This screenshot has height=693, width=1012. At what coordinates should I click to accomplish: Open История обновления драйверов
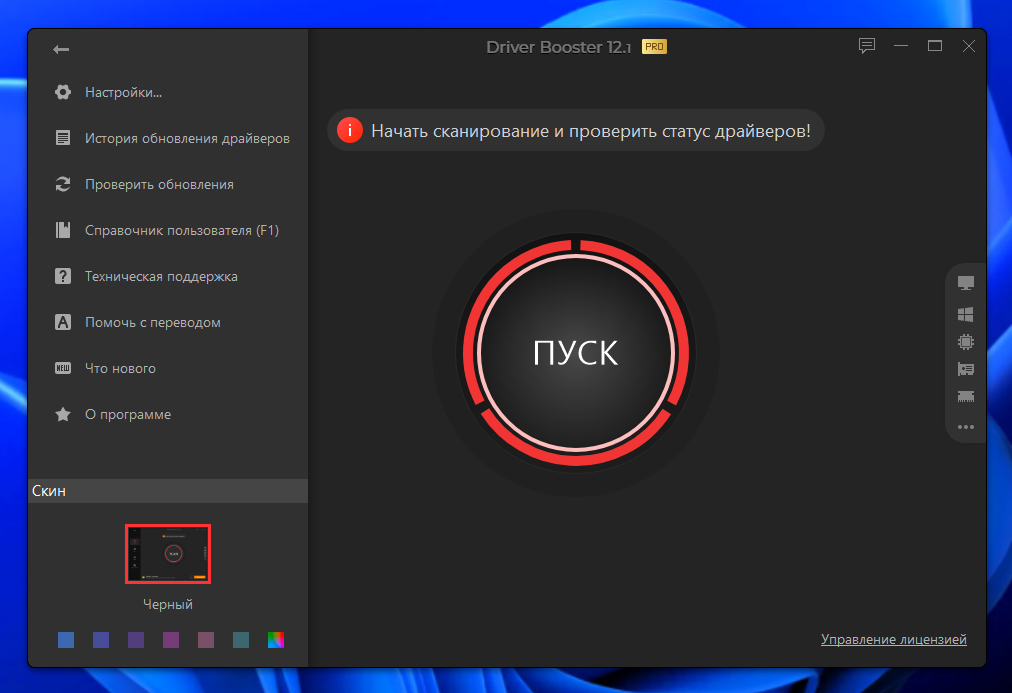(185, 138)
